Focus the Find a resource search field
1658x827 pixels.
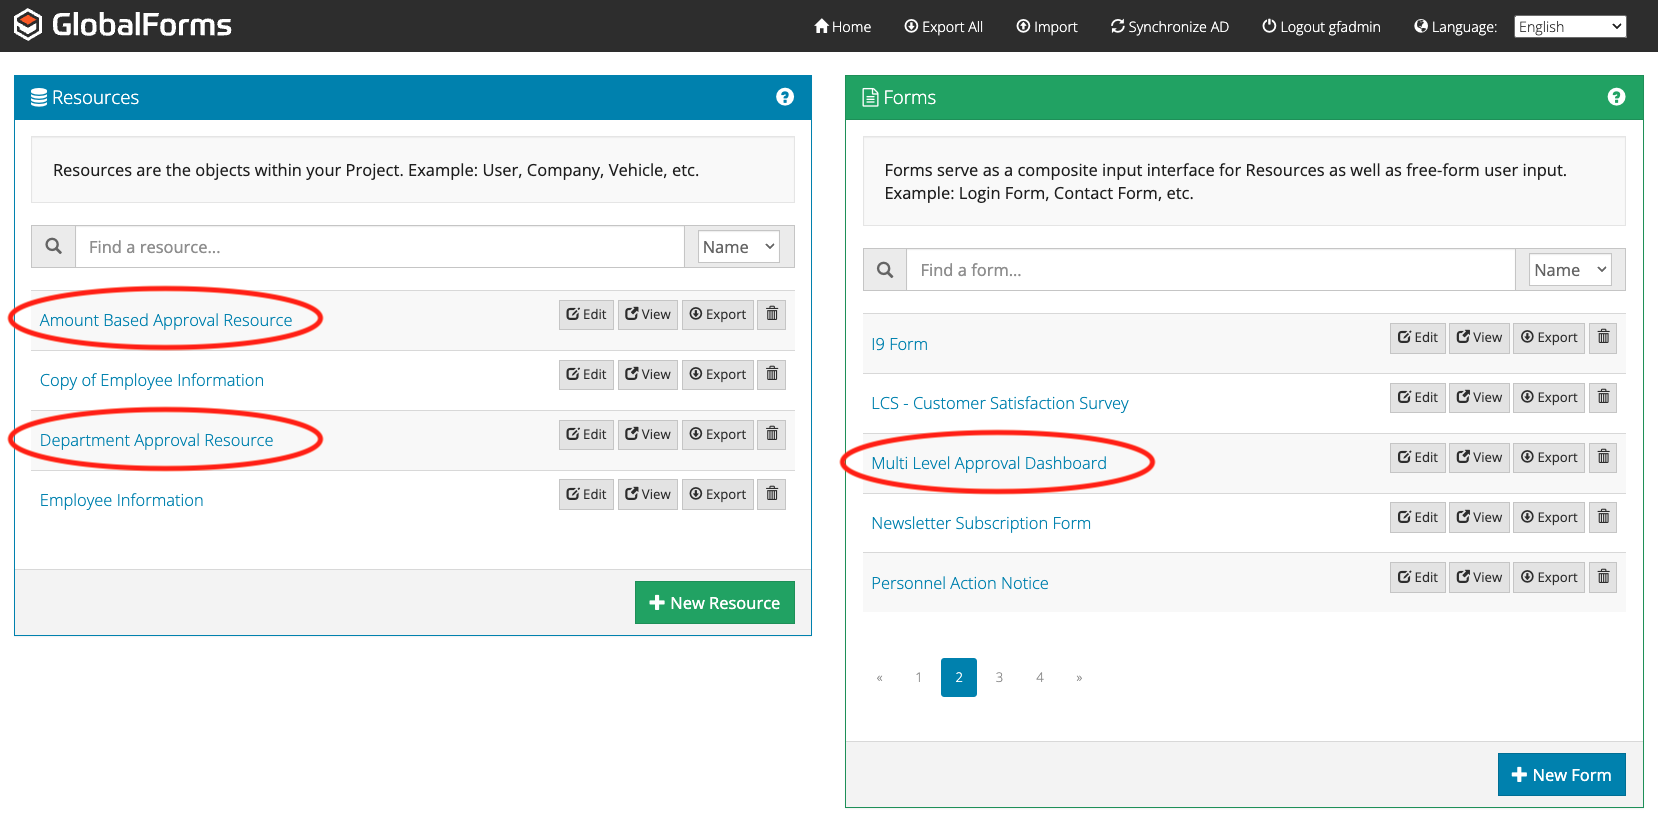pyautogui.click(x=380, y=247)
